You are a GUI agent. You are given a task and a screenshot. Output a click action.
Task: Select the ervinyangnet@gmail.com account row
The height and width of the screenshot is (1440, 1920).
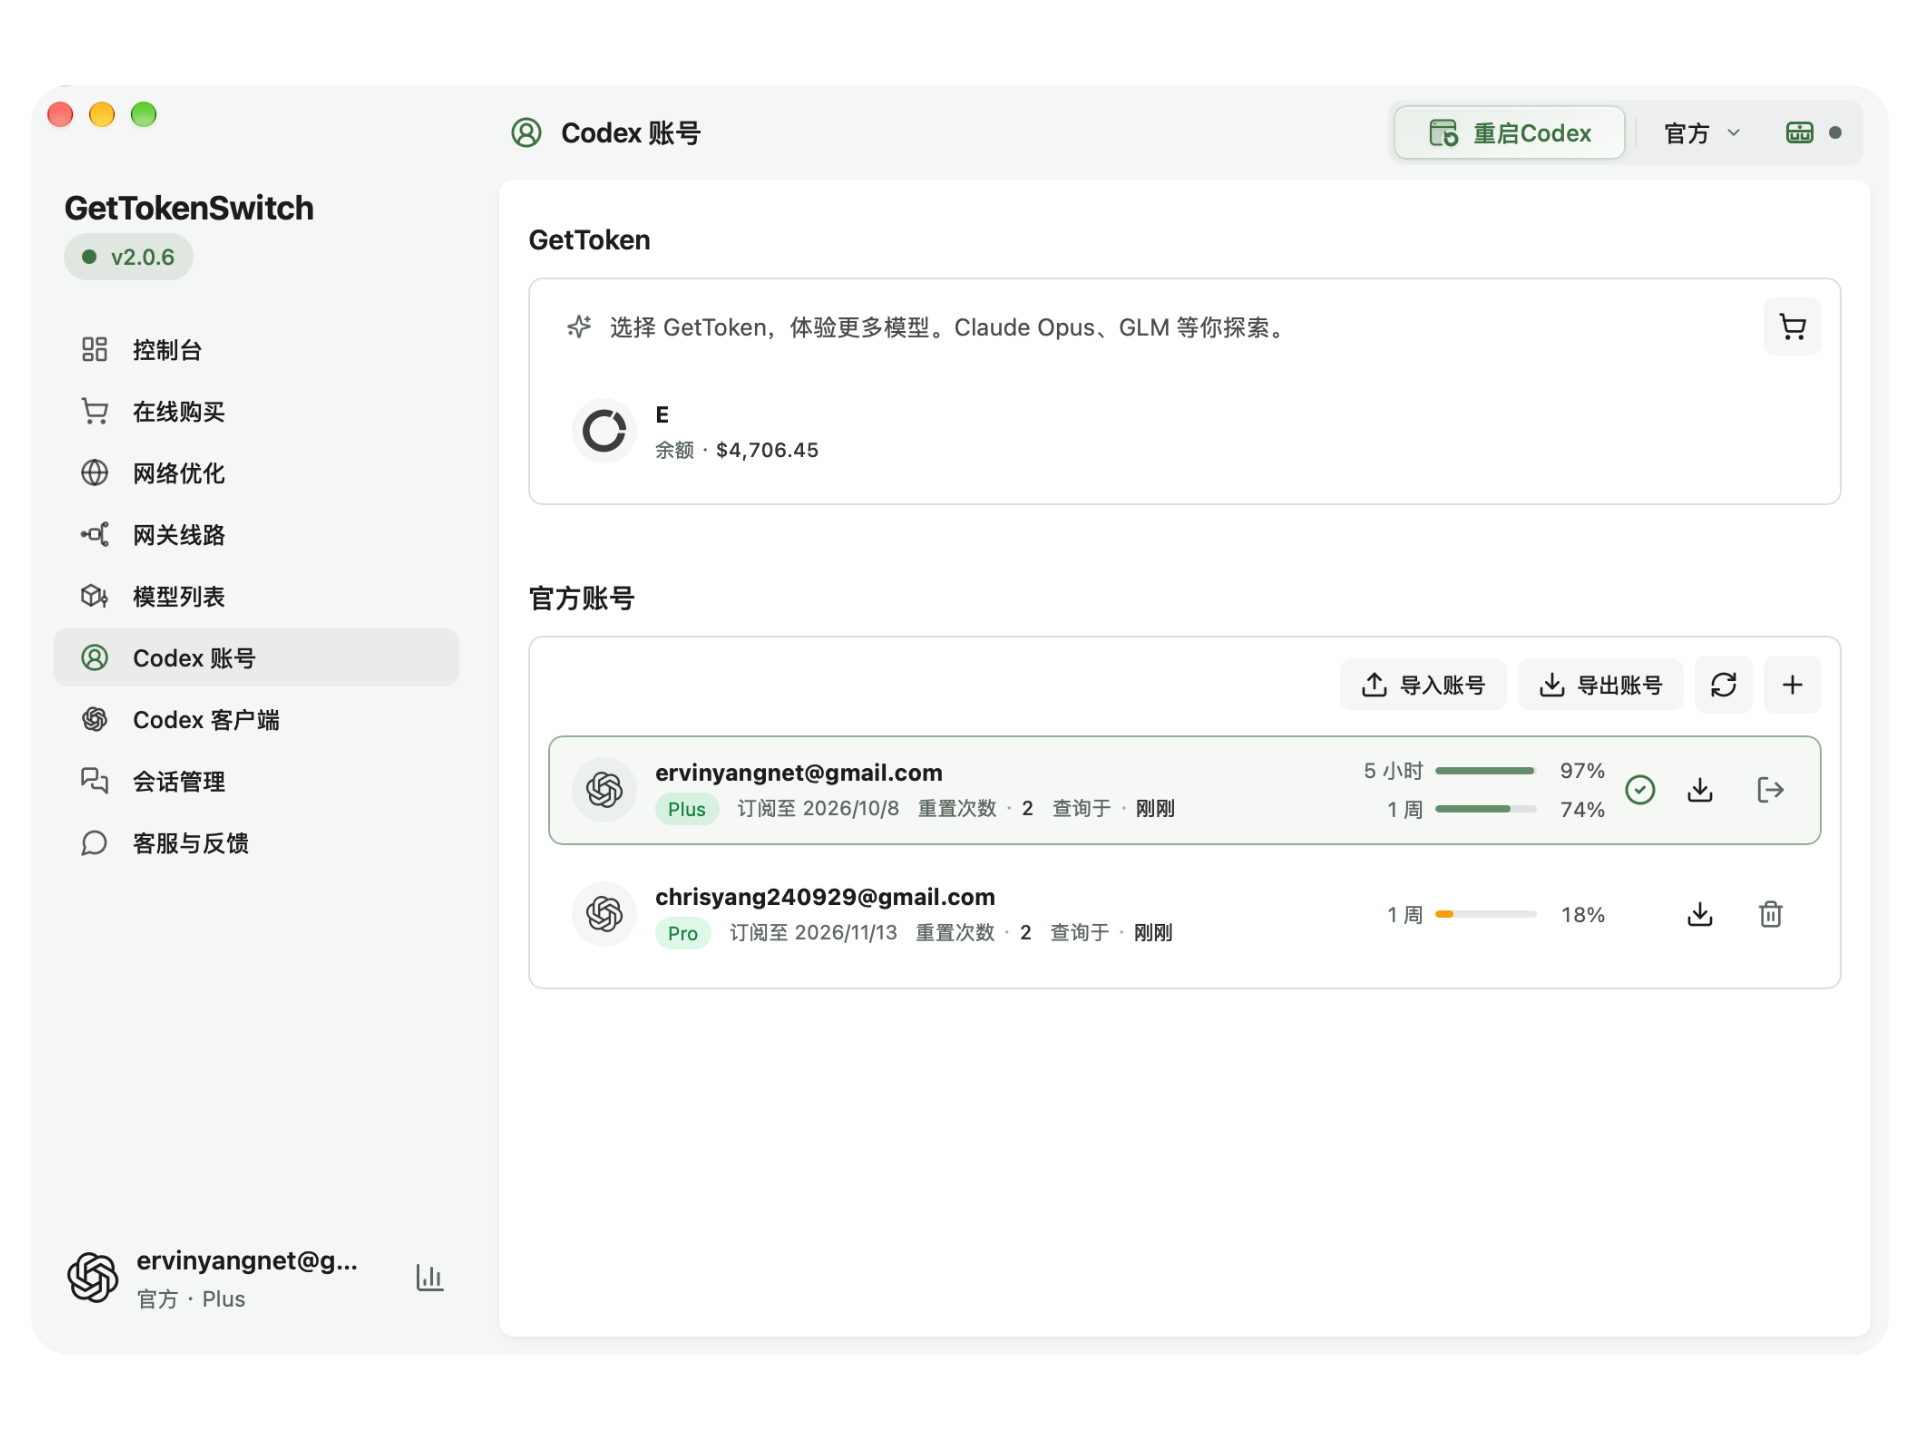[1184, 790]
